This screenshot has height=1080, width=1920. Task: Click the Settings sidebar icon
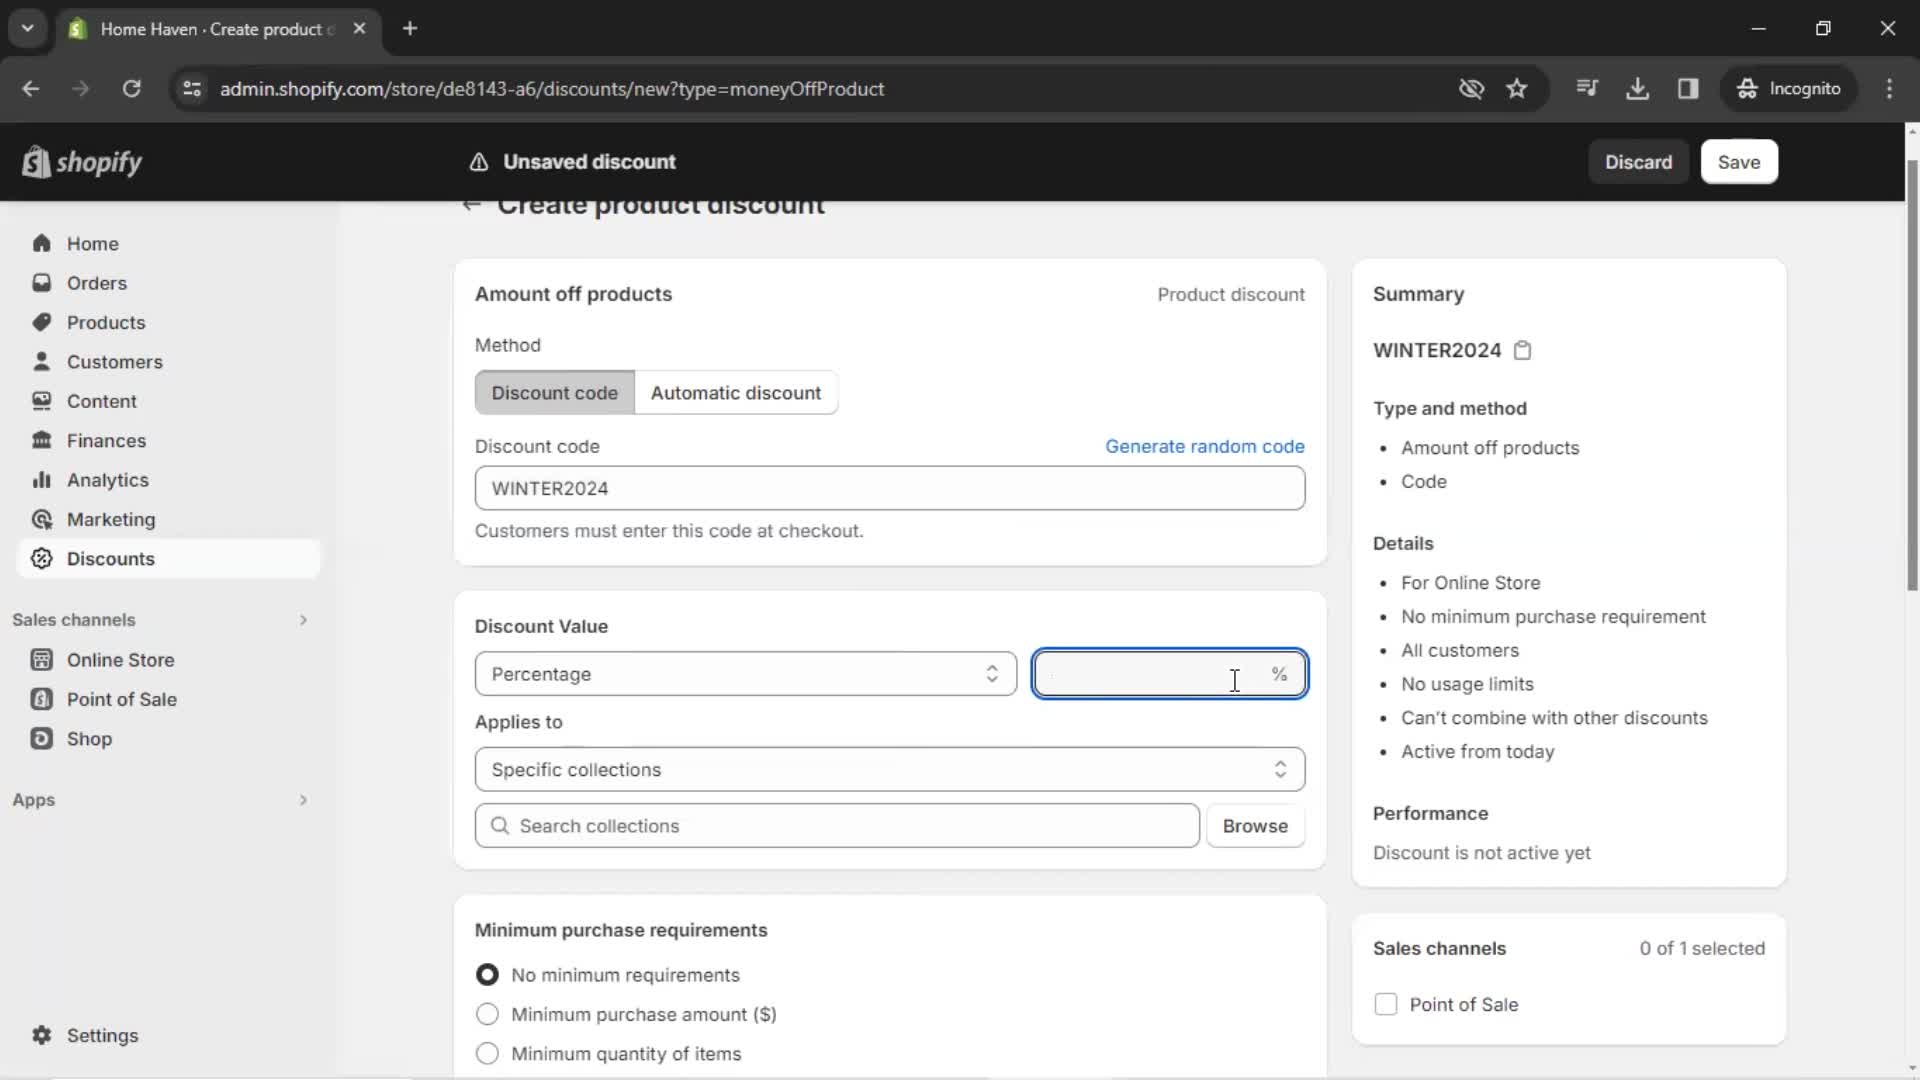click(42, 1035)
